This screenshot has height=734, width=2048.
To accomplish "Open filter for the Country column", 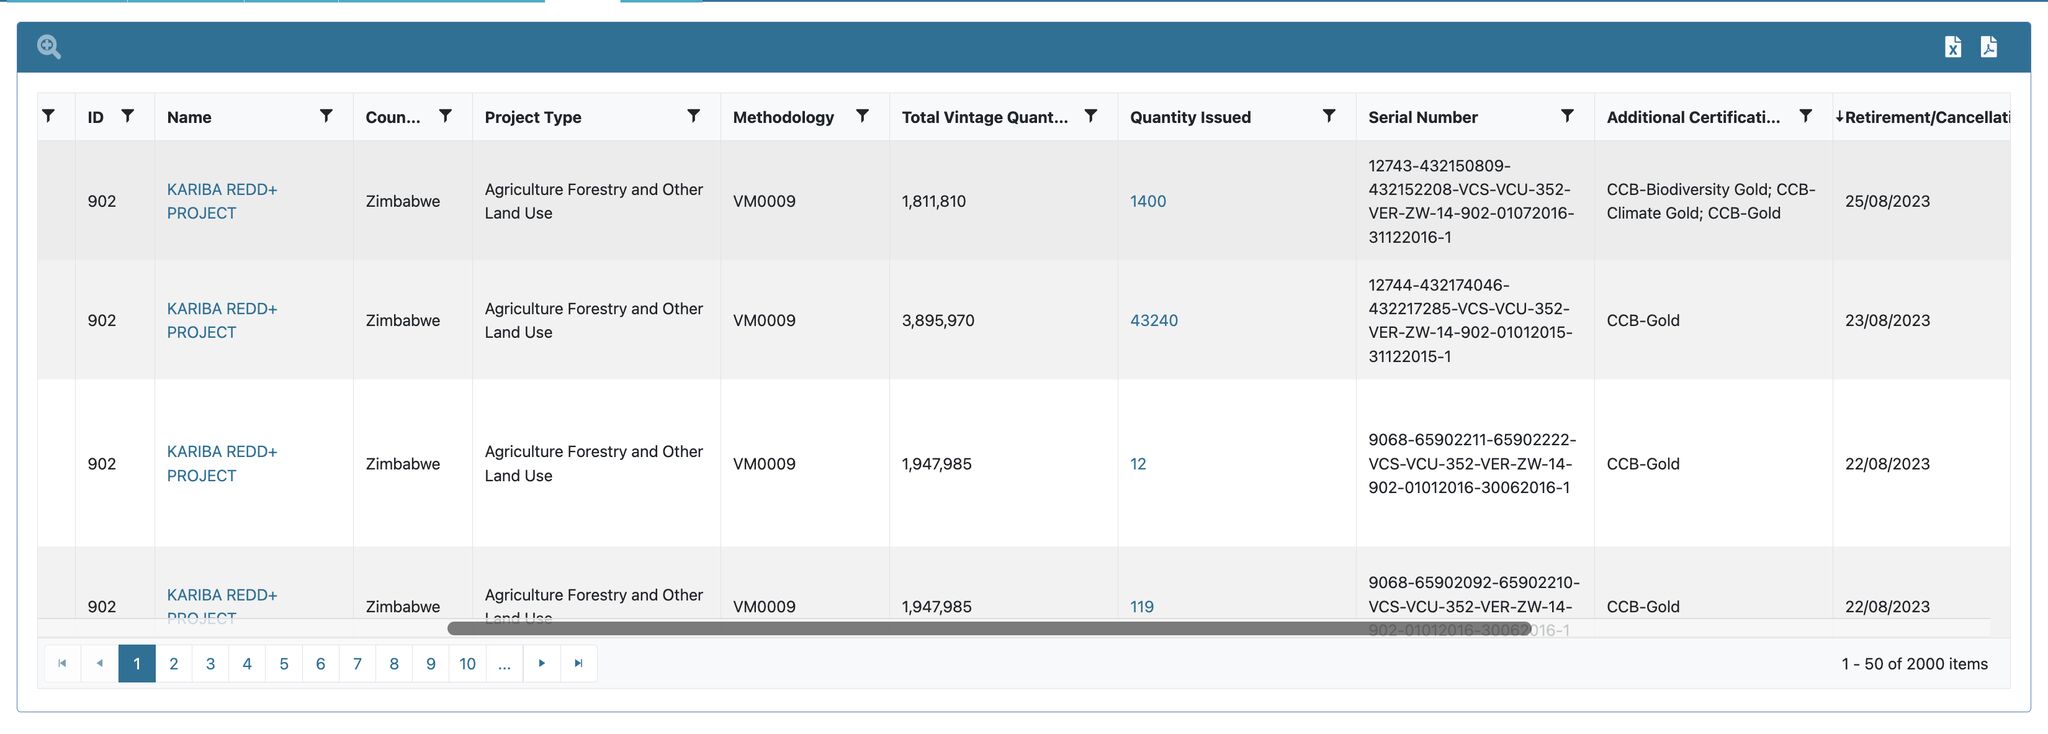I will point(446,116).
